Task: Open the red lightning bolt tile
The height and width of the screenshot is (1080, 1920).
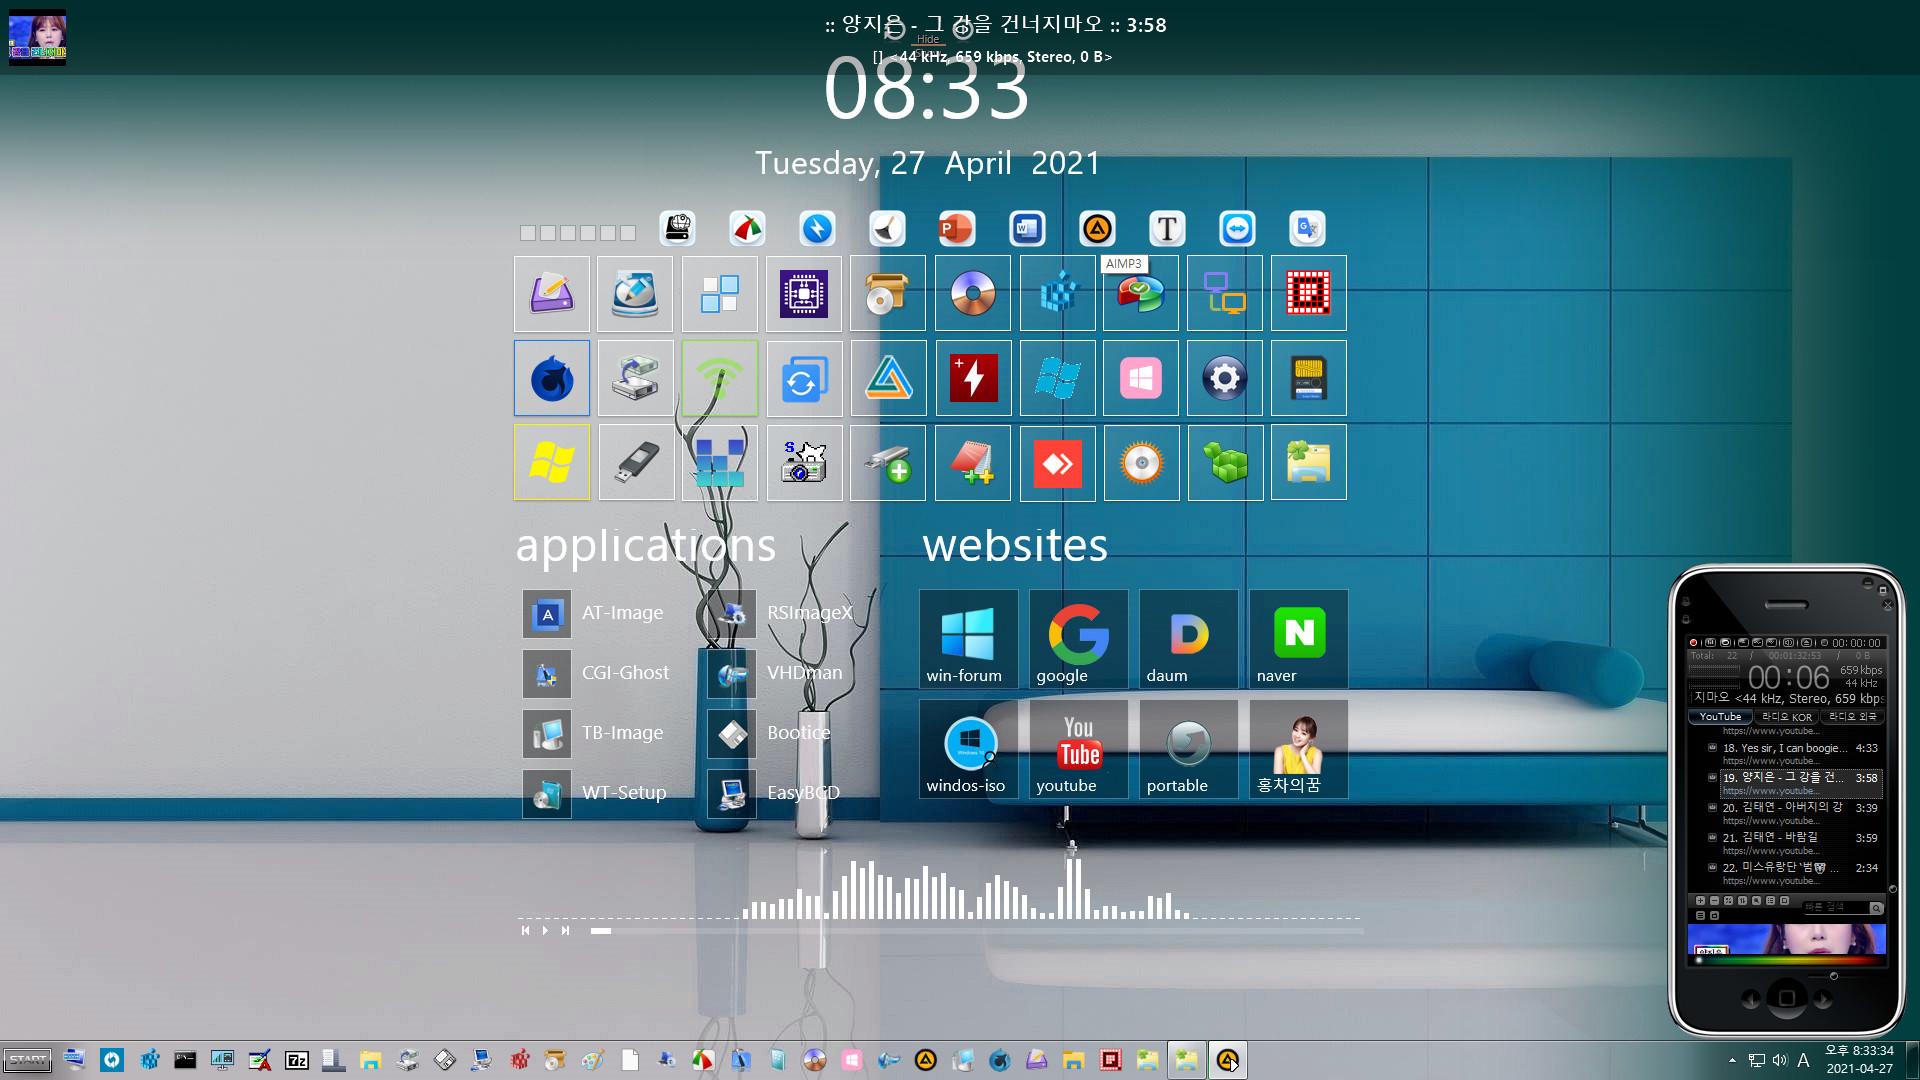Action: pos(973,378)
